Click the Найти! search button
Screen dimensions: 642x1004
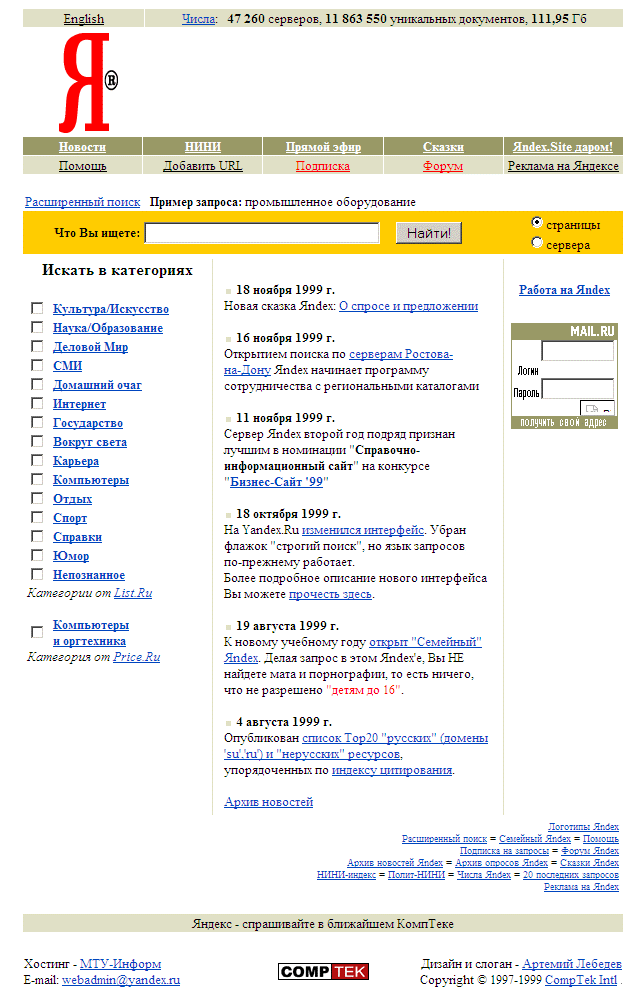click(x=429, y=232)
